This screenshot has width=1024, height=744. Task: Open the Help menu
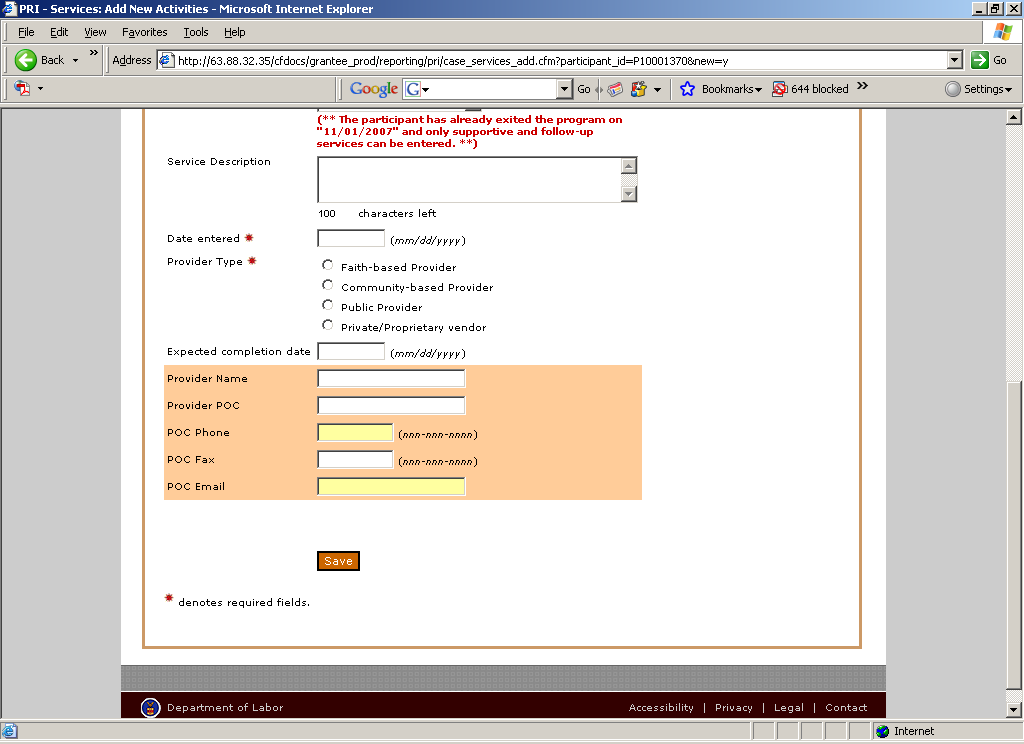(234, 32)
